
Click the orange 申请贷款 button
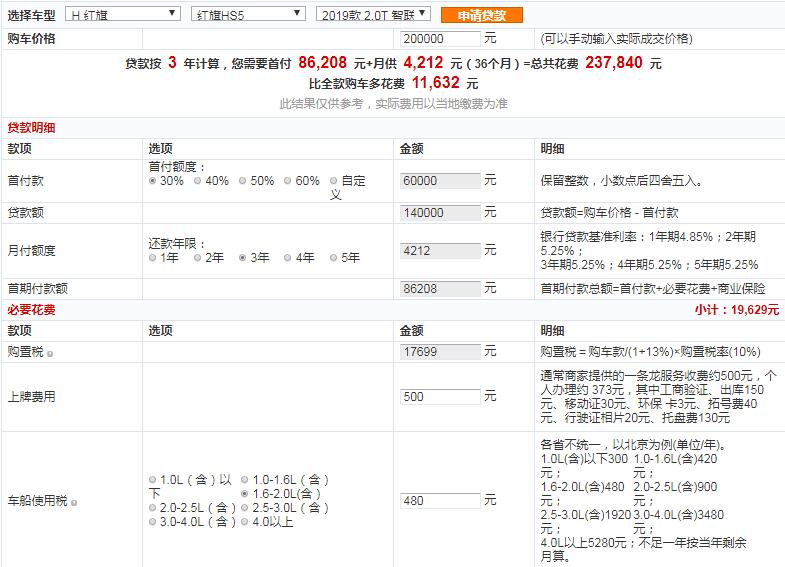point(482,15)
